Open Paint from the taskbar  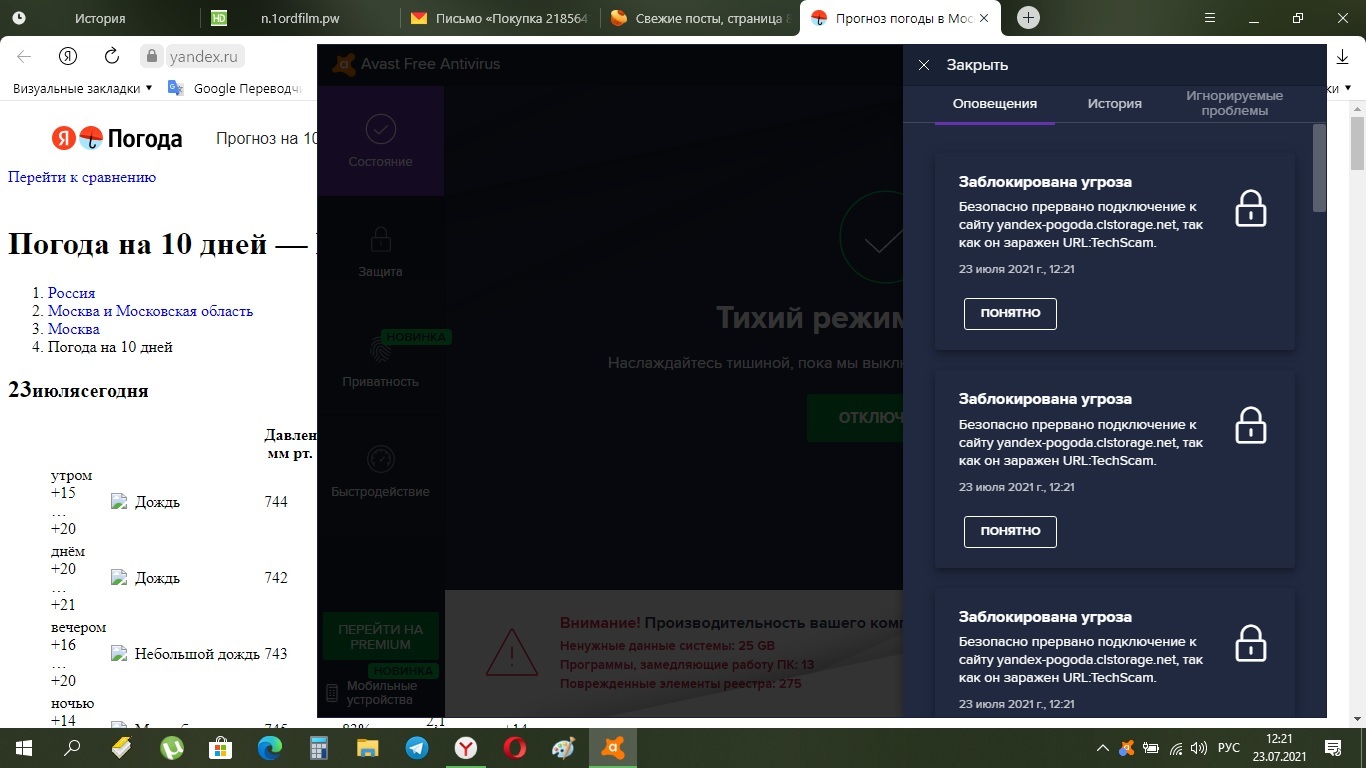pos(564,748)
